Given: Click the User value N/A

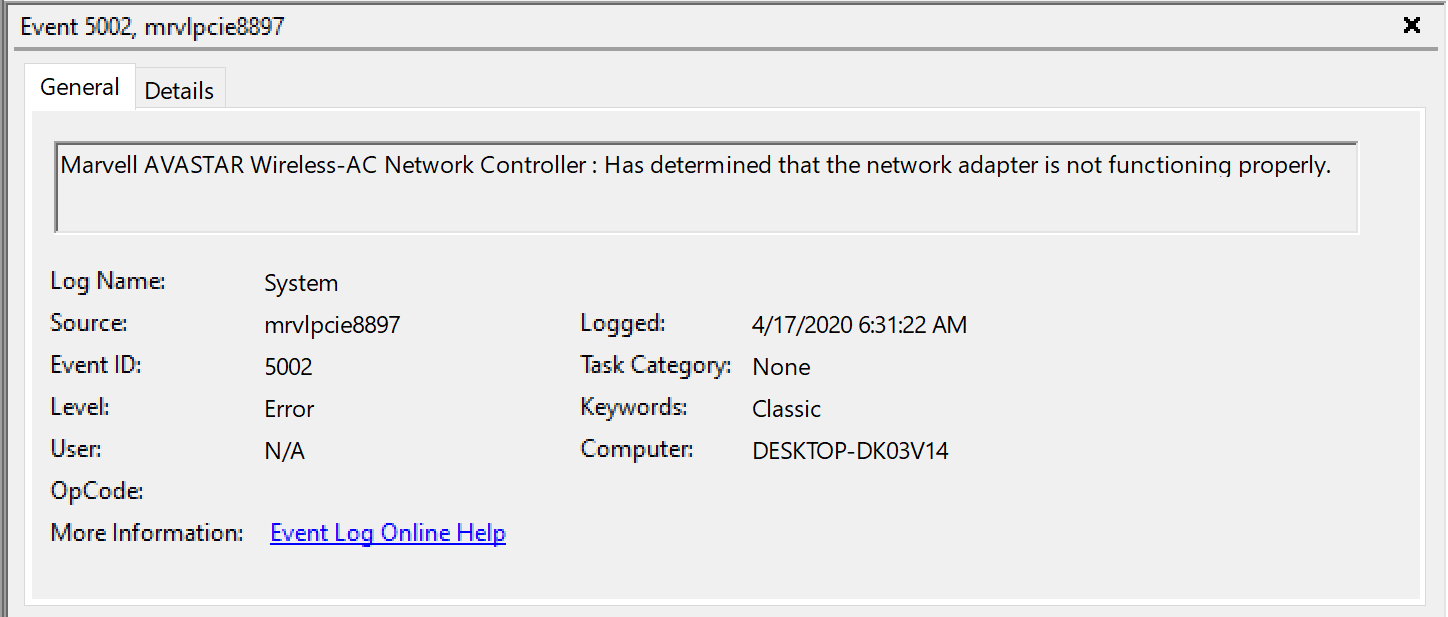Looking at the screenshot, I should pos(284,451).
